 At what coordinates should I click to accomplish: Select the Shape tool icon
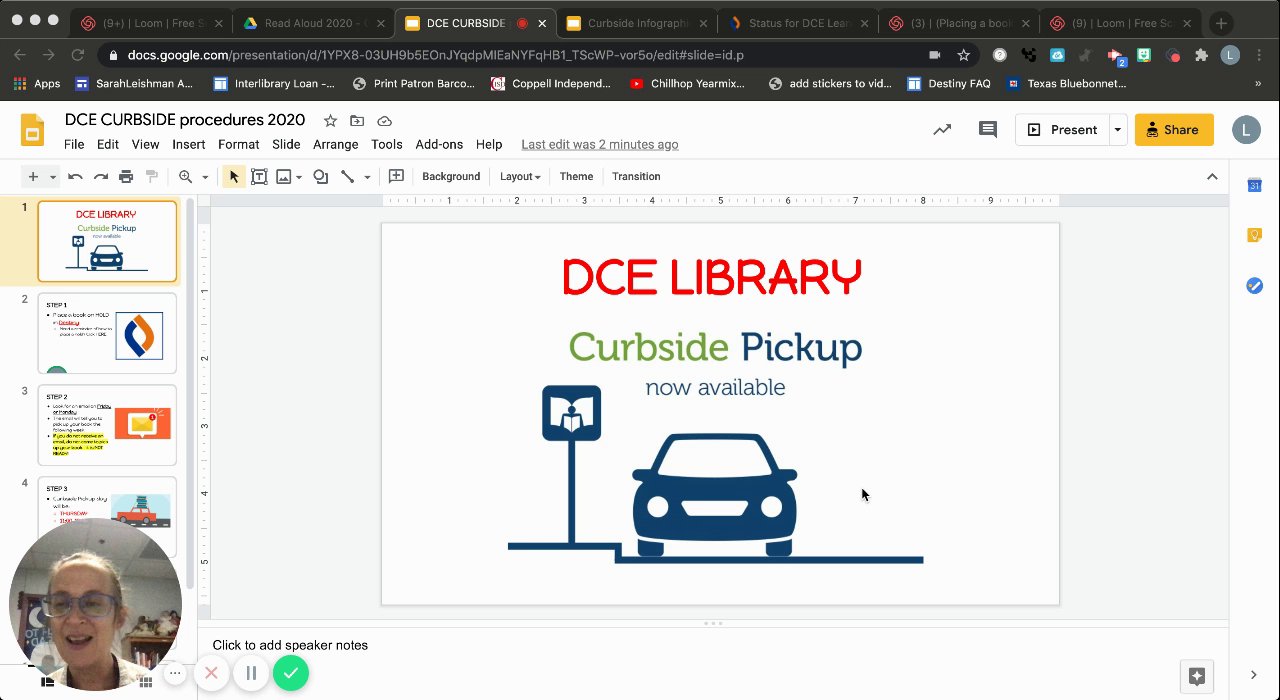pyautogui.click(x=320, y=177)
